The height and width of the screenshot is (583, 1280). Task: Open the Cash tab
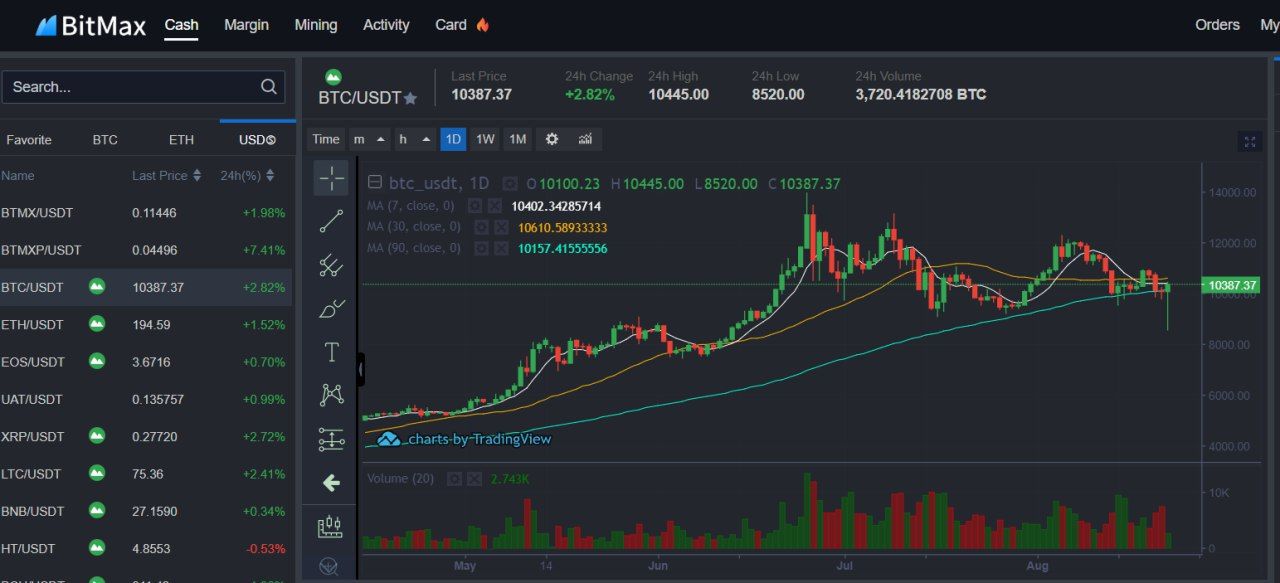click(181, 25)
